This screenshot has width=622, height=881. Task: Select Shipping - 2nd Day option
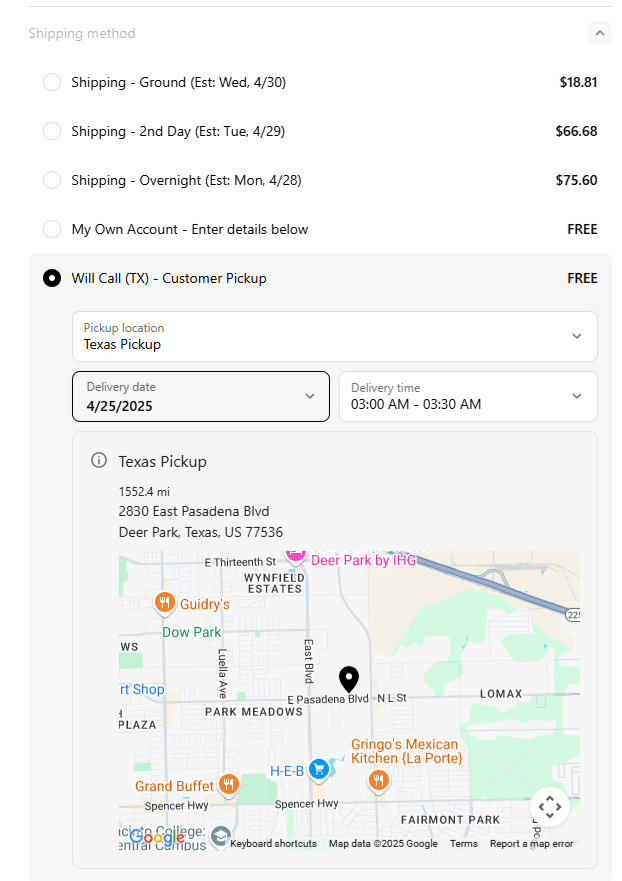click(52, 131)
